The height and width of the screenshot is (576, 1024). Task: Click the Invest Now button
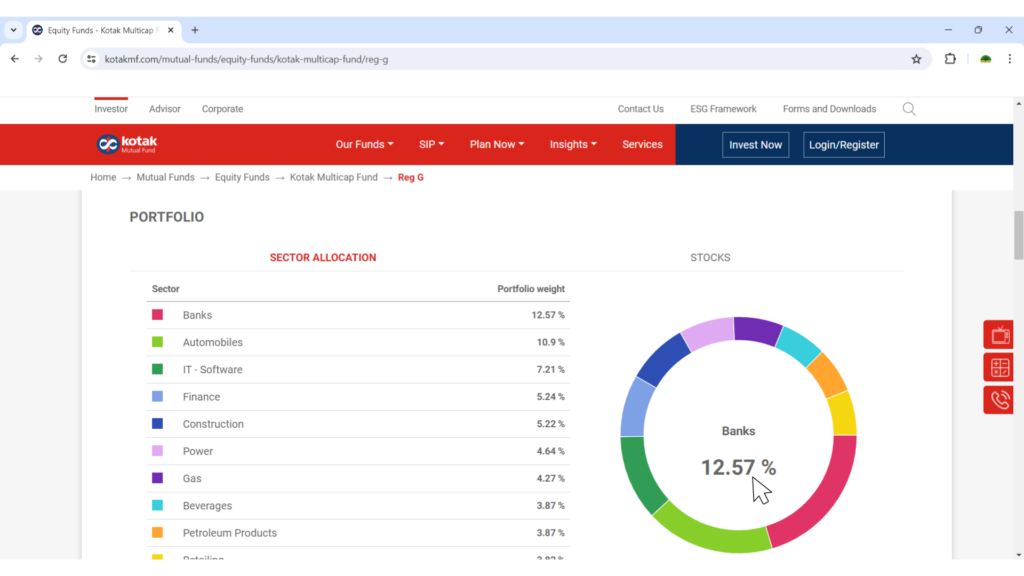pos(756,145)
